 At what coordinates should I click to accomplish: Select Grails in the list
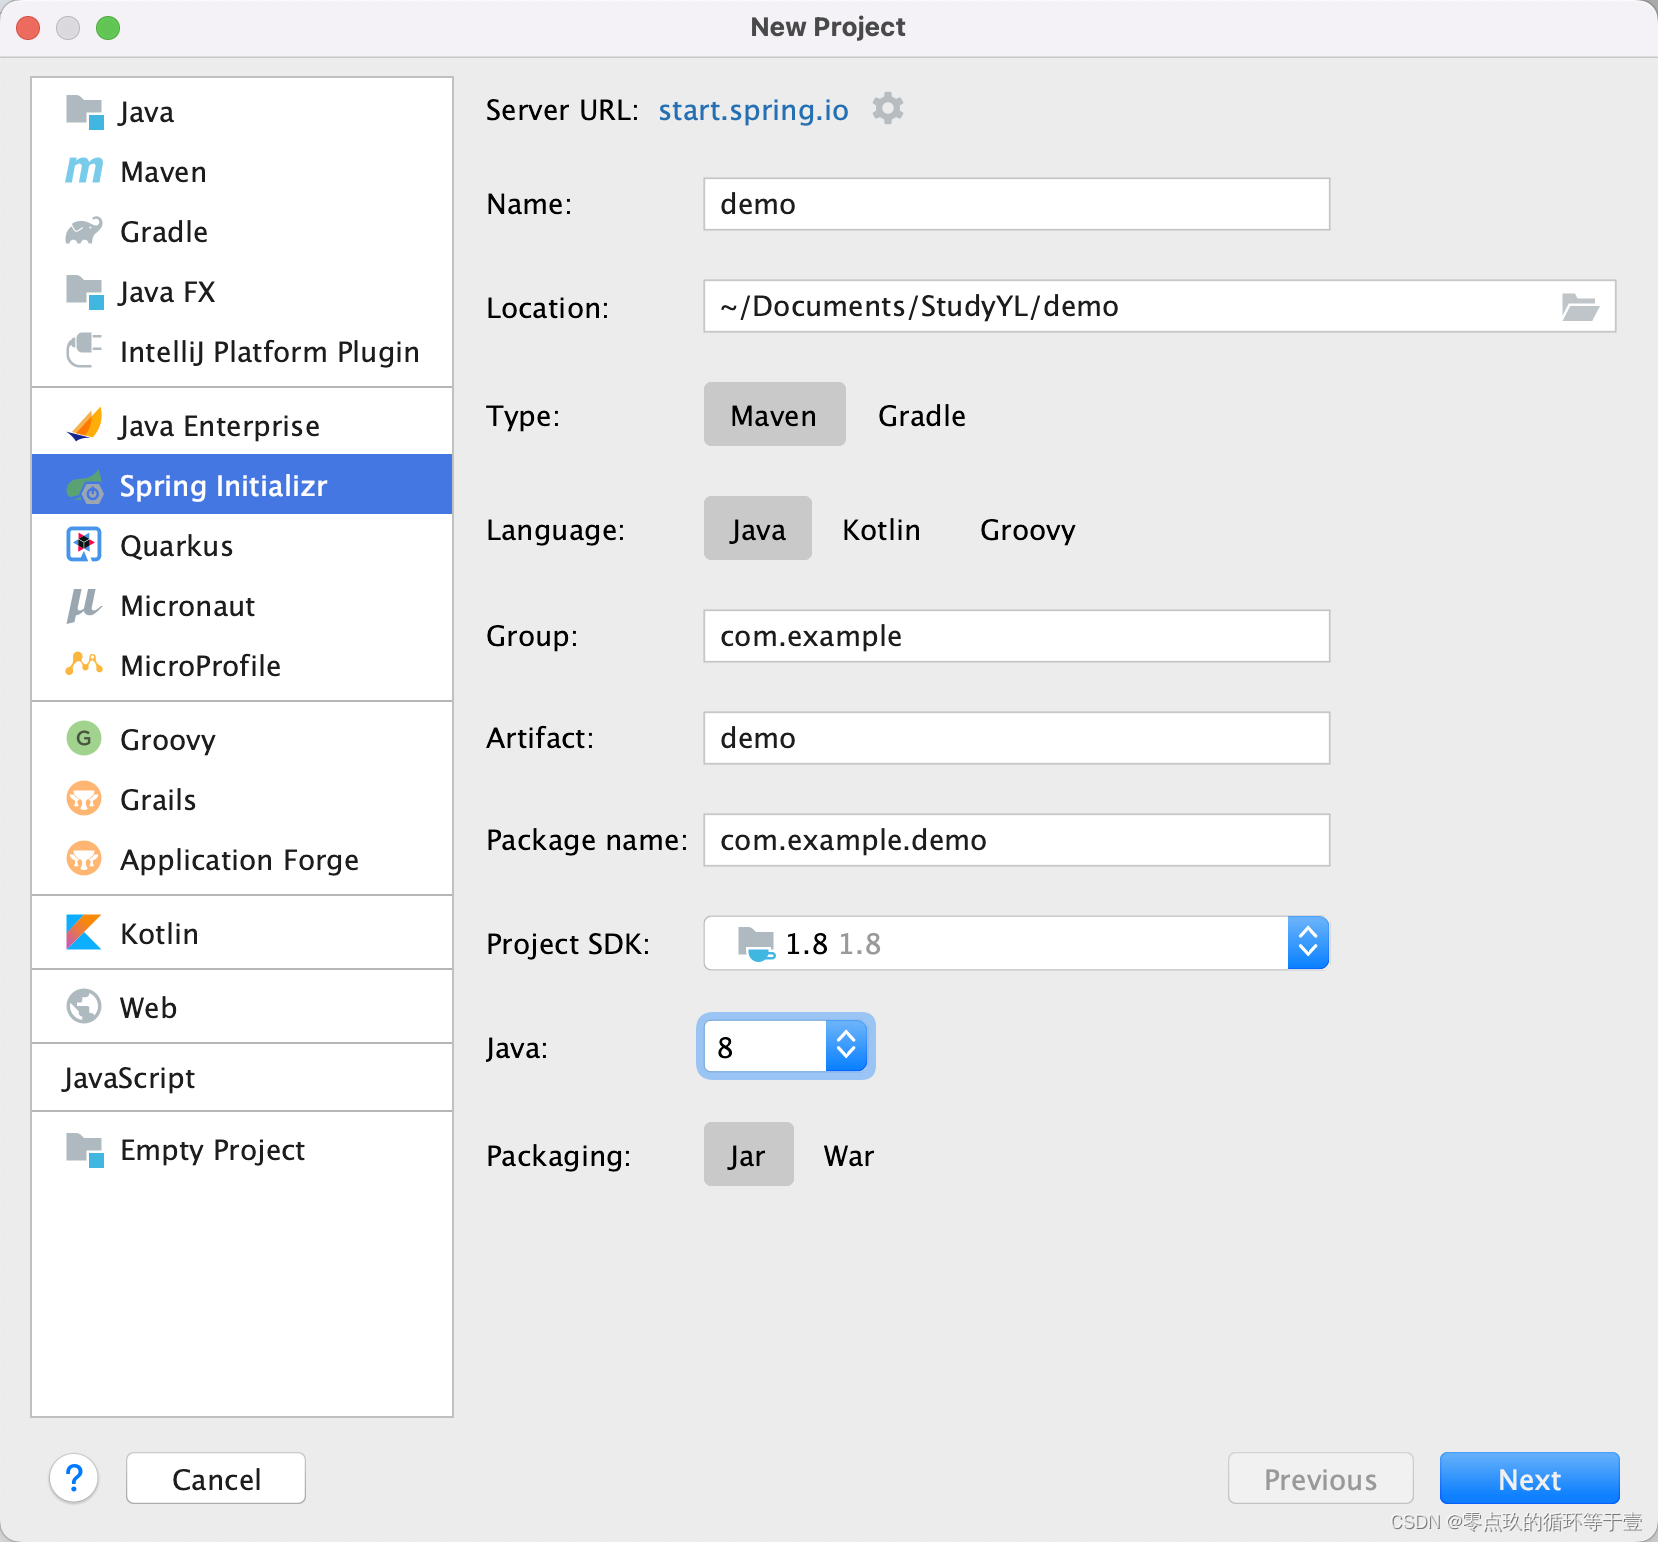tap(242, 800)
